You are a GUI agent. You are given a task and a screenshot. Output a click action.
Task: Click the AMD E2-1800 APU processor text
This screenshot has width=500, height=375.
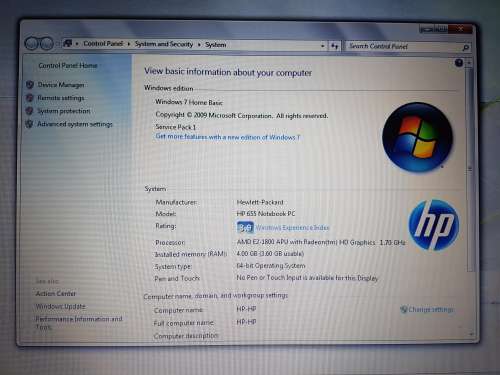tap(321, 242)
